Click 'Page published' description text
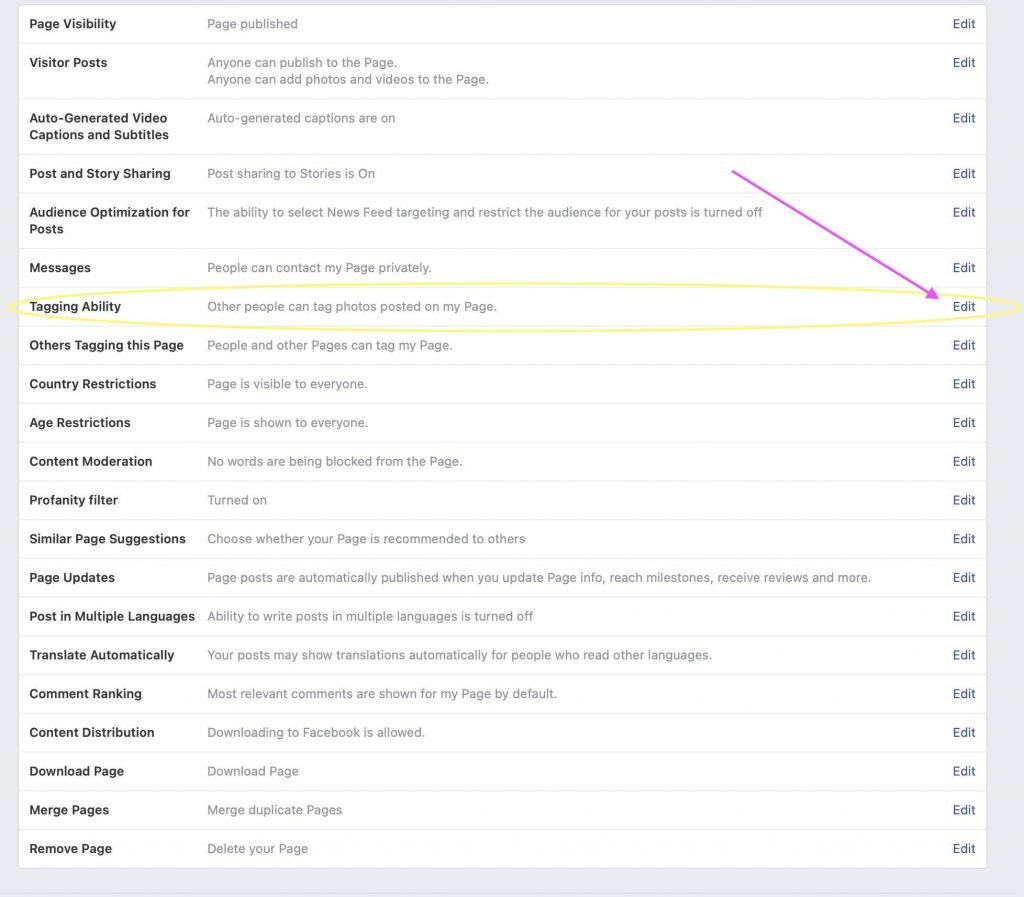Viewport: 1024px width, 897px height. 252,24
